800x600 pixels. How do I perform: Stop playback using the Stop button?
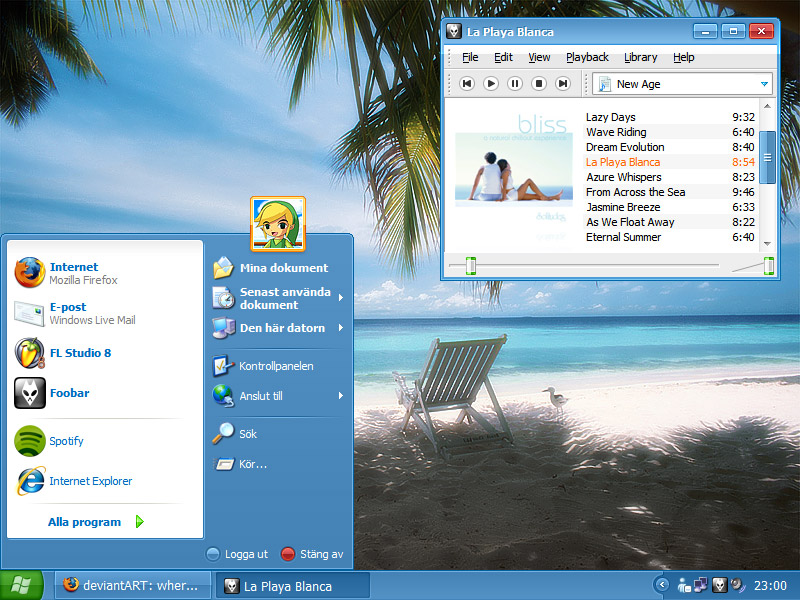(x=539, y=84)
